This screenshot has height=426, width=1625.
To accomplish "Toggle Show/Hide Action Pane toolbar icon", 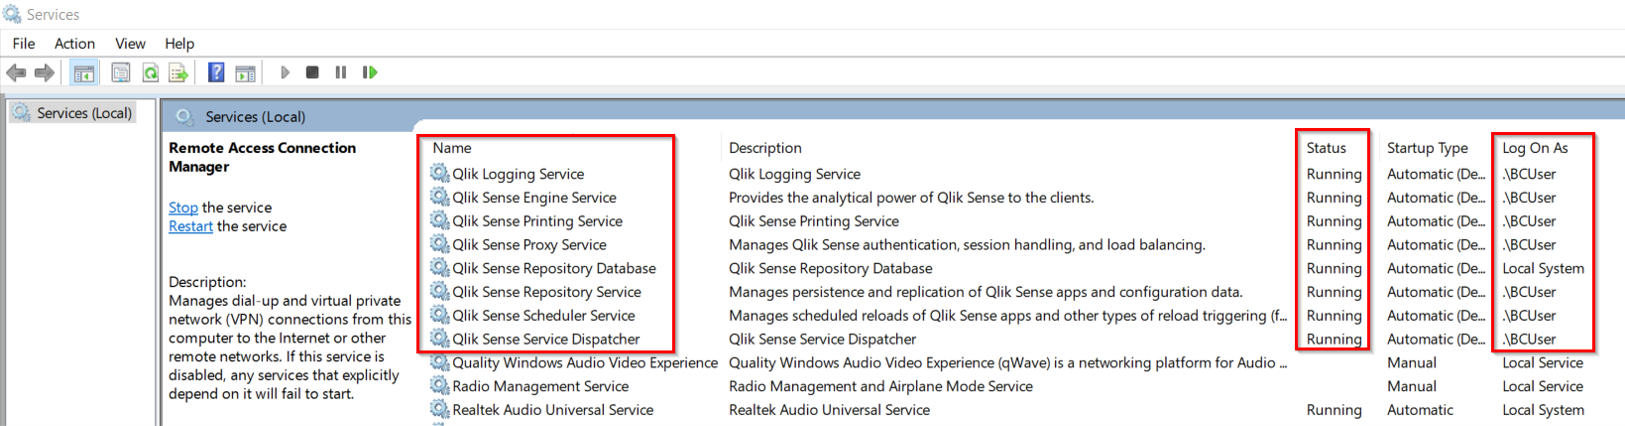I will click(245, 73).
